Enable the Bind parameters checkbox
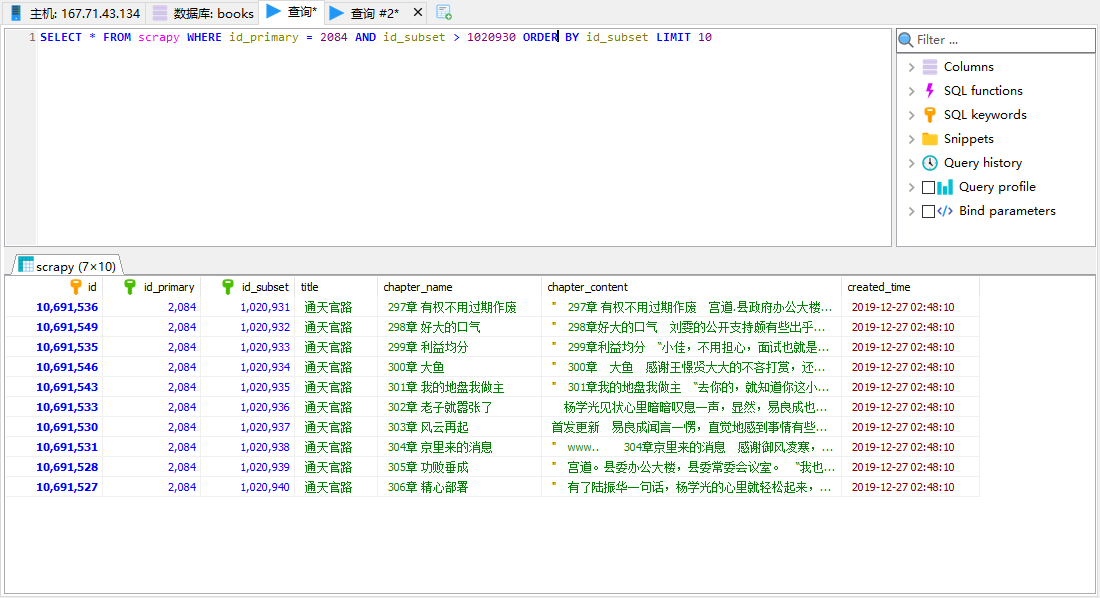This screenshot has width=1100, height=598. [x=928, y=211]
